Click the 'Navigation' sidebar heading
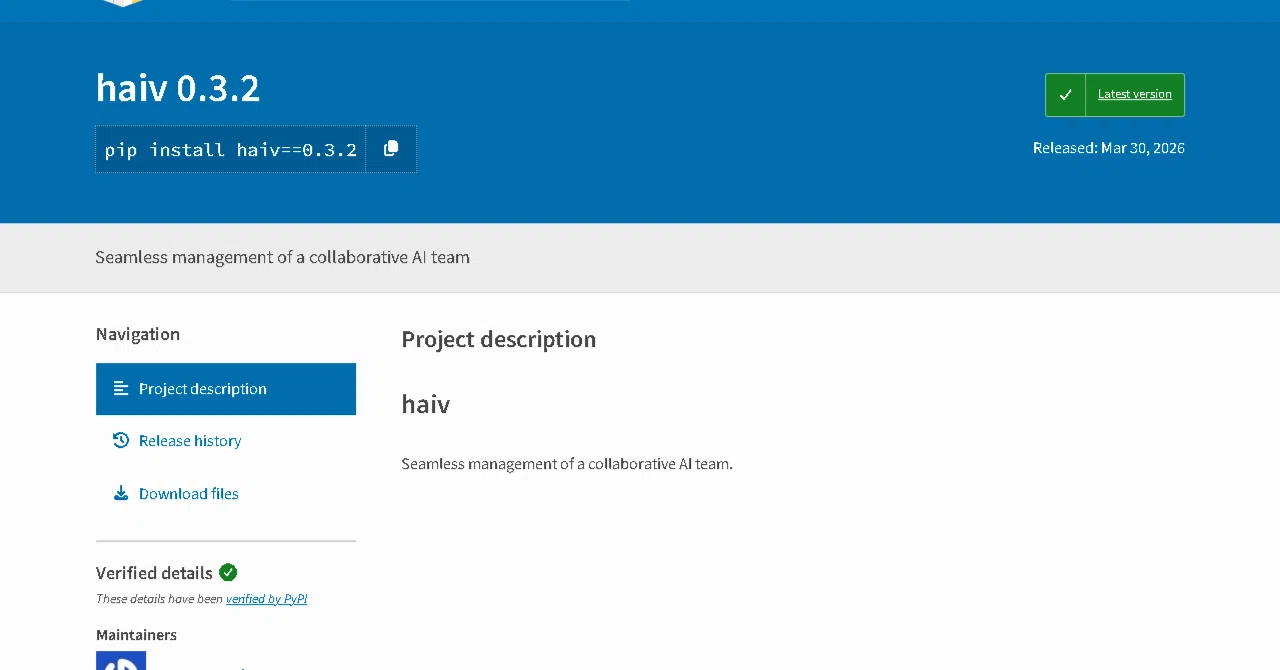The image size is (1280, 670). (x=138, y=334)
